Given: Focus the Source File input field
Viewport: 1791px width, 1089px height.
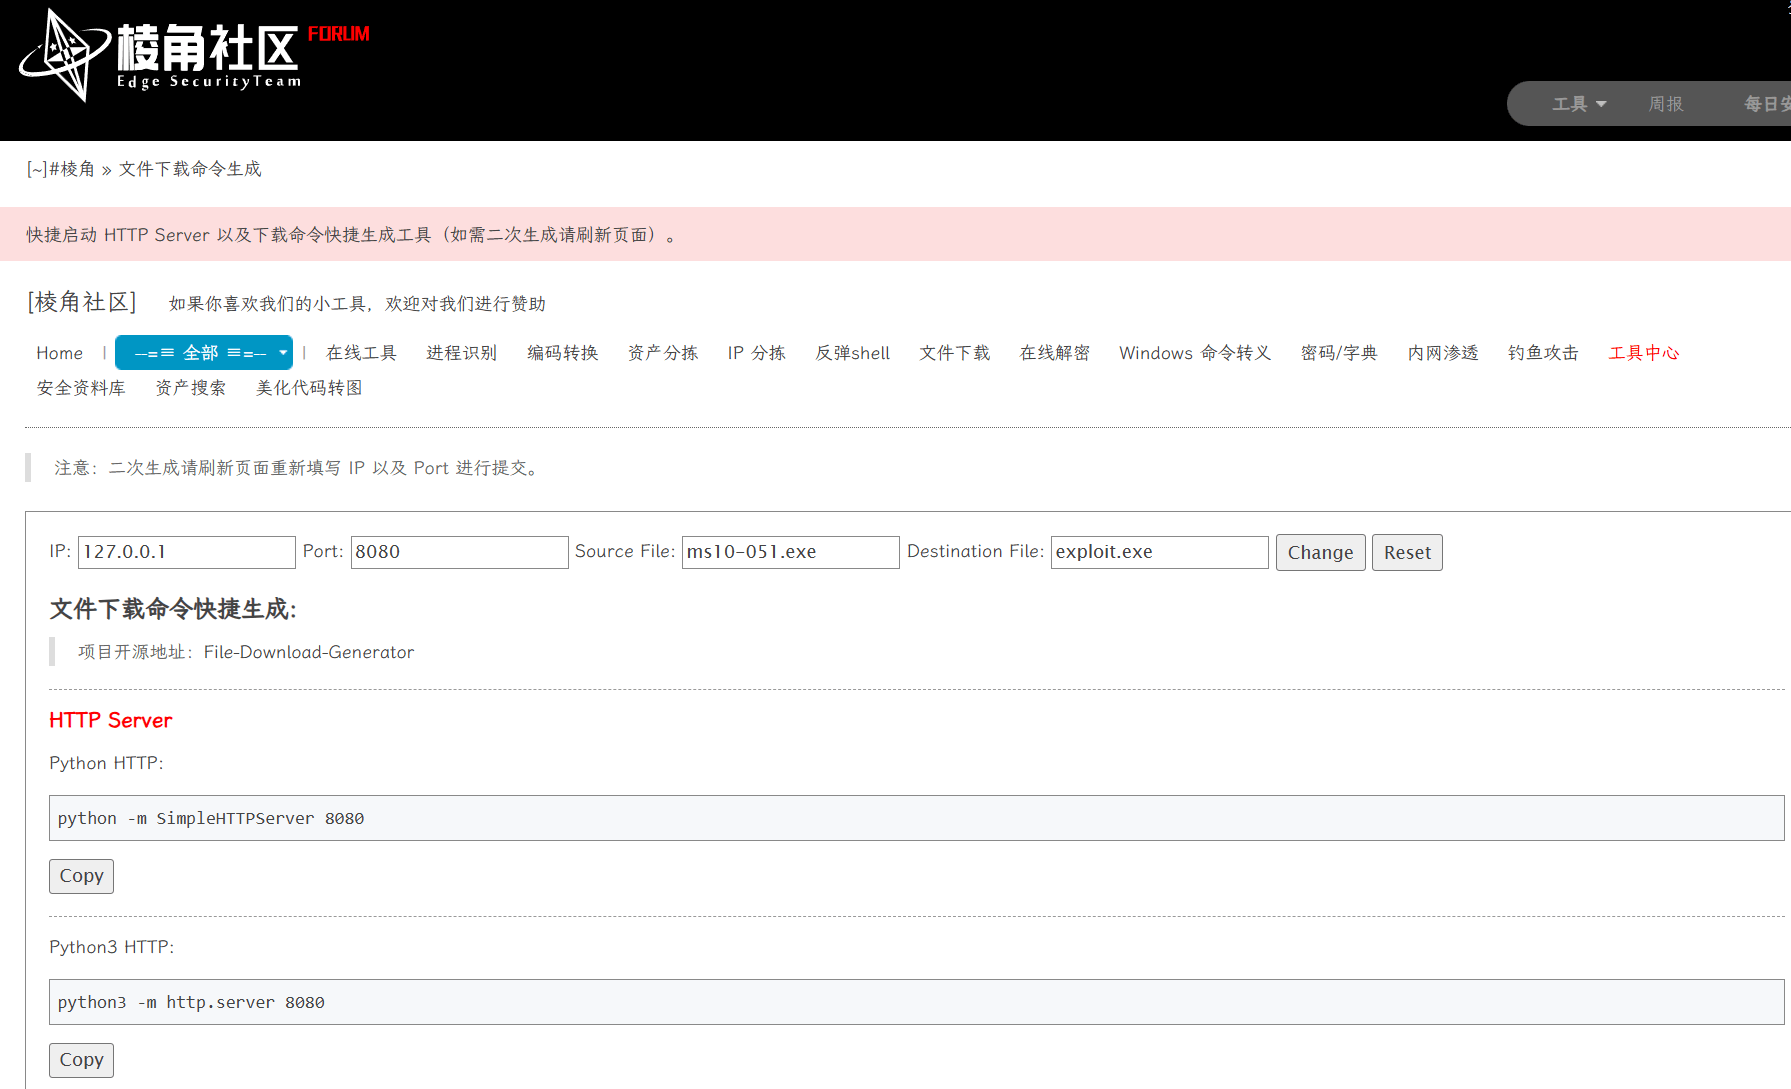Looking at the screenshot, I should tap(791, 552).
